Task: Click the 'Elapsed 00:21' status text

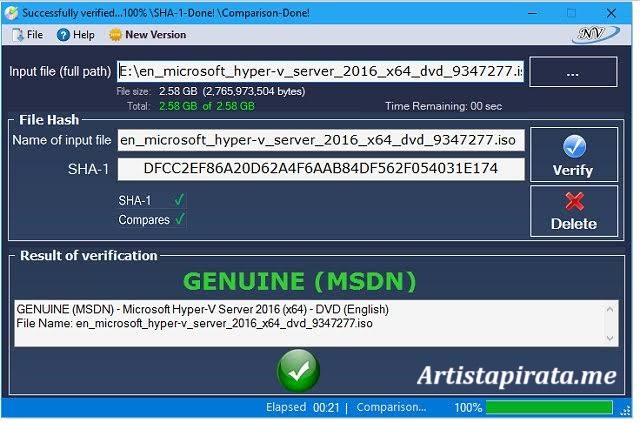Action: pyautogui.click(x=302, y=407)
